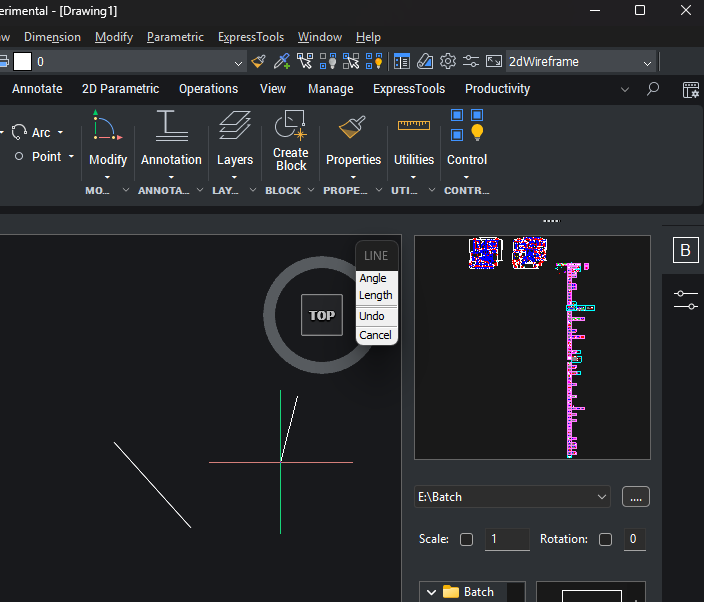This screenshot has width=704, height=602.
Task: Switch to the Productivity ribbon tab
Action: [497, 89]
